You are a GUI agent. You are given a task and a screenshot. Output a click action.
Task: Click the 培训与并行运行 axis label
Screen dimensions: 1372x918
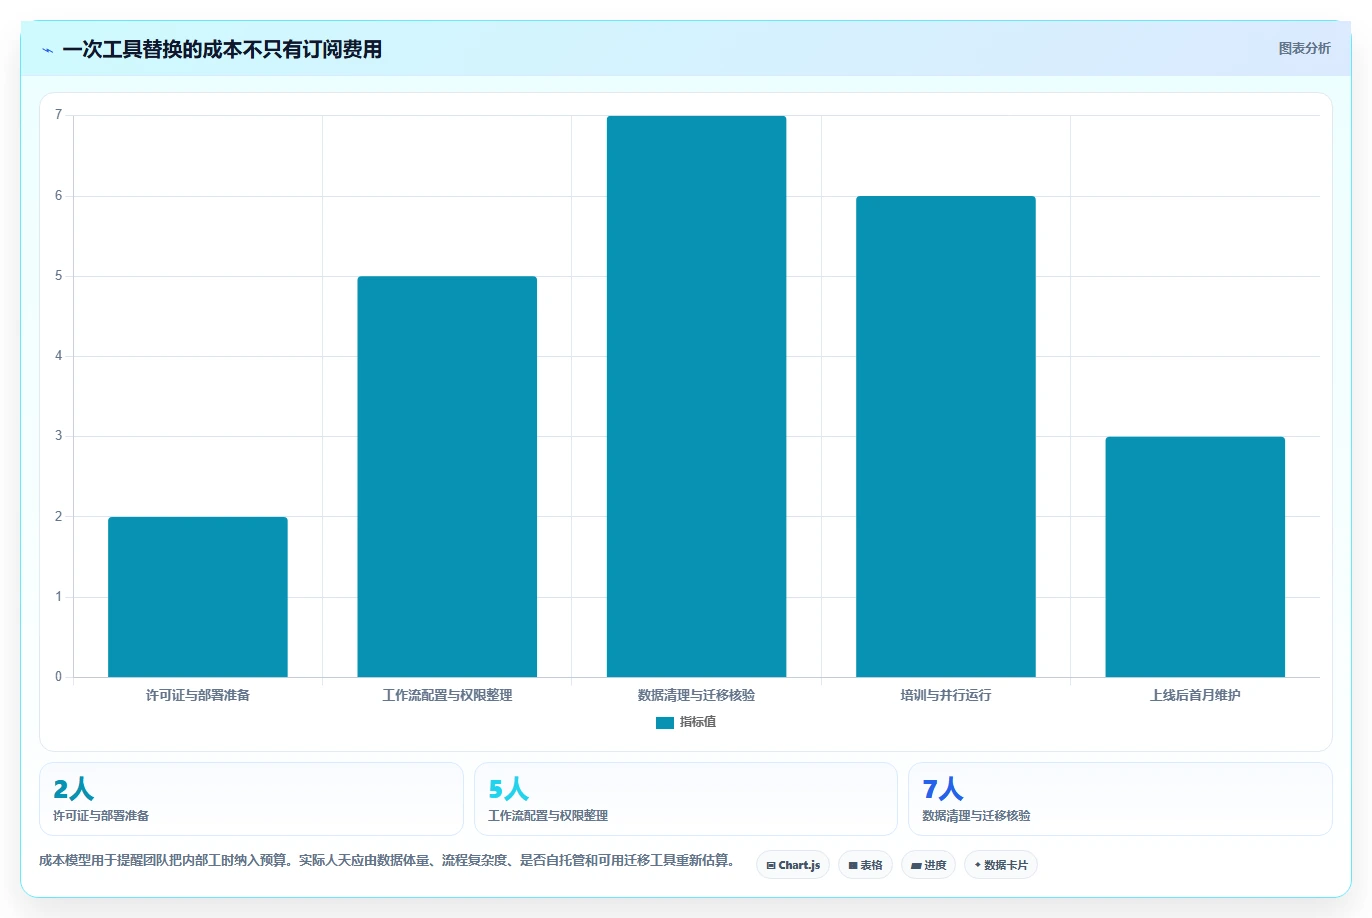coord(946,695)
